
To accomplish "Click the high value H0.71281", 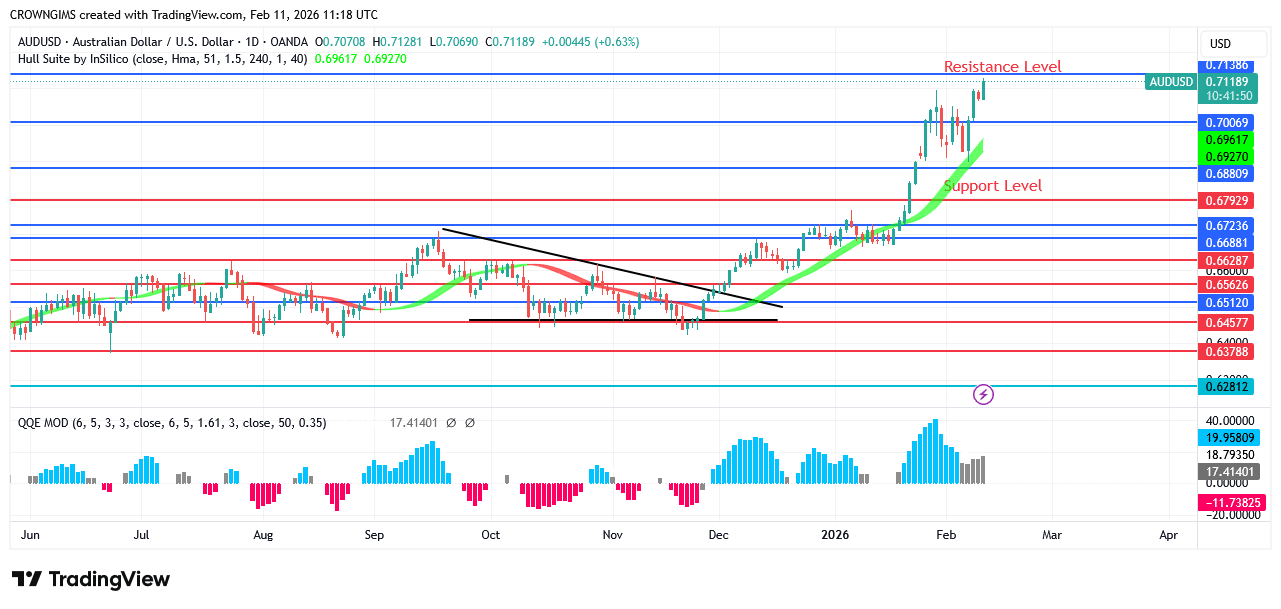I will pos(398,42).
